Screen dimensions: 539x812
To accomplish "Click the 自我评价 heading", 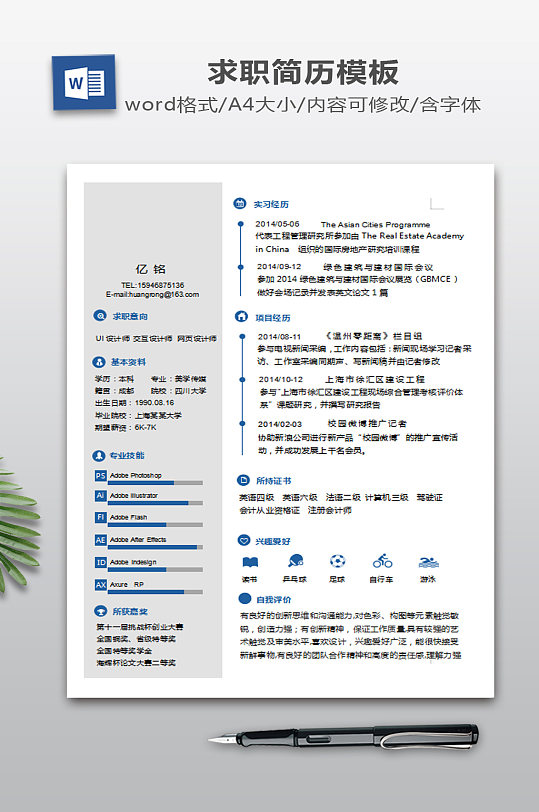I will pyautogui.click(x=274, y=599).
